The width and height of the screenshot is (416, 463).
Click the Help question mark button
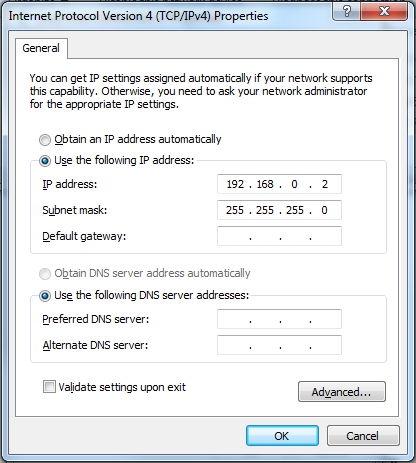coord(346,12)
